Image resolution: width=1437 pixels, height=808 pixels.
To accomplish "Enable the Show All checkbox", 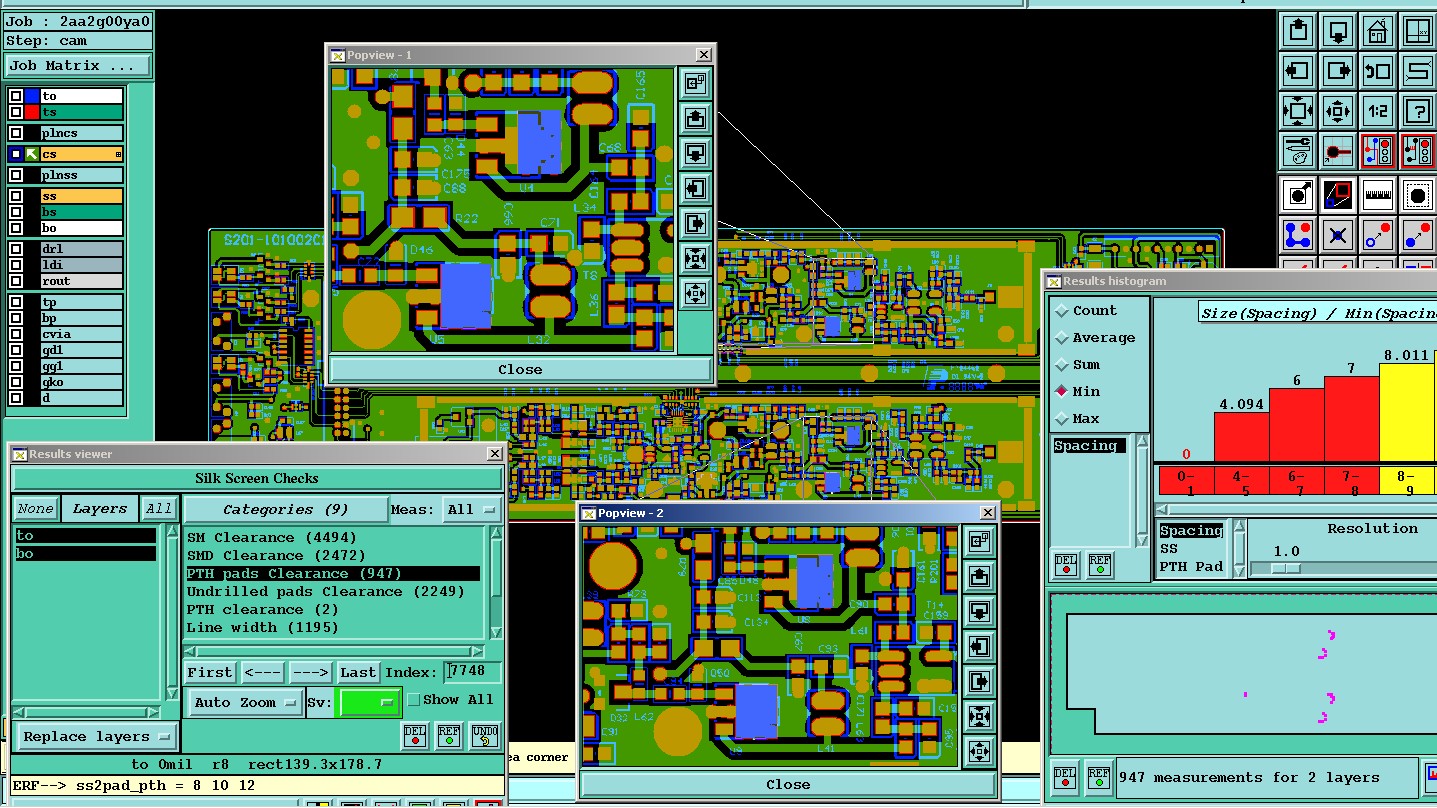I will click(x=414, y=700).
